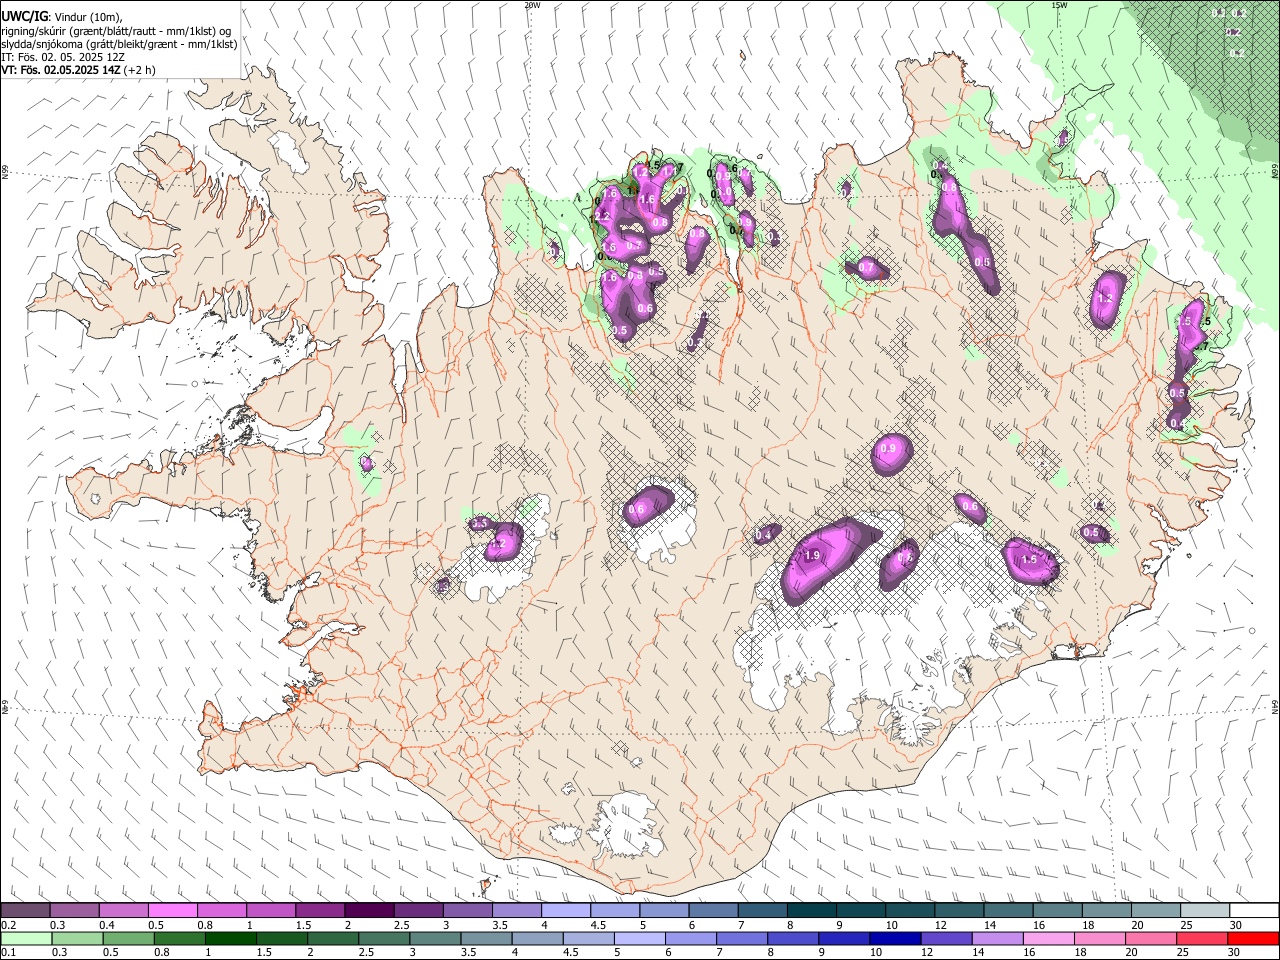
Task: Select the darkest green swatch labeled 1
Action: [x=232, y=938]
